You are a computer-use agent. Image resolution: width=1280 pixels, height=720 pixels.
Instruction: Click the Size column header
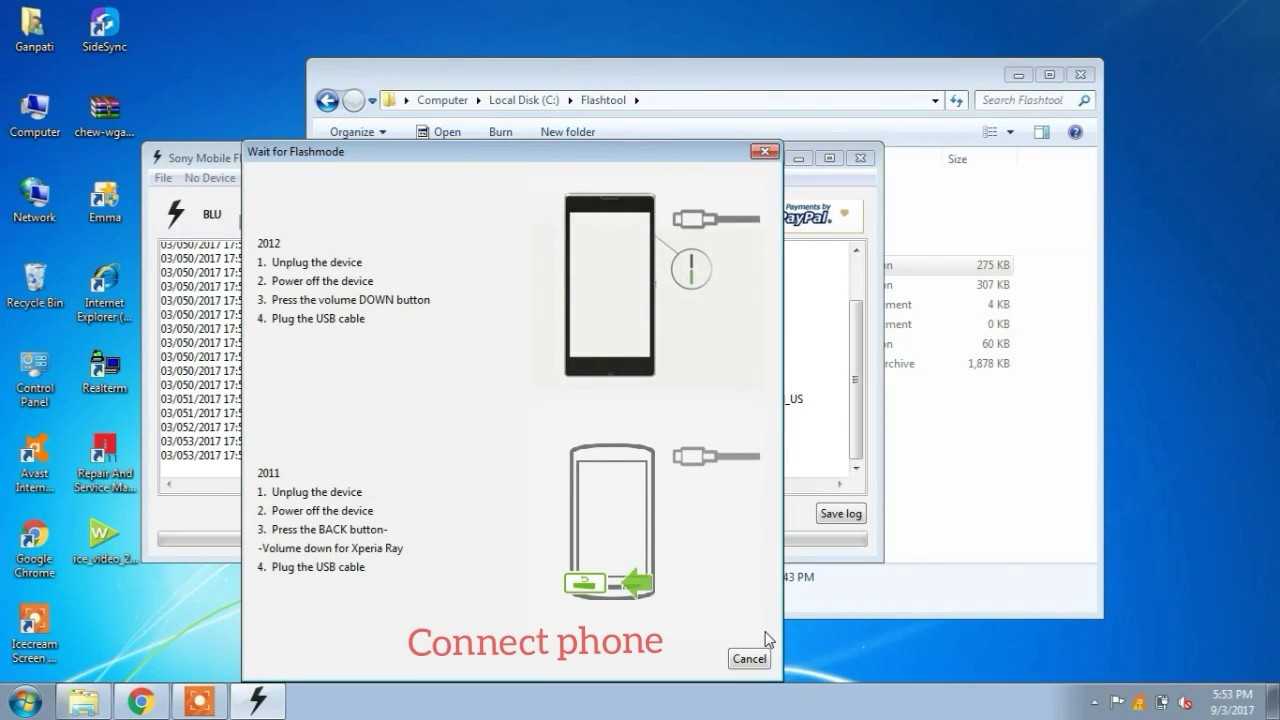pyautogui.click(x=957, y=159)
